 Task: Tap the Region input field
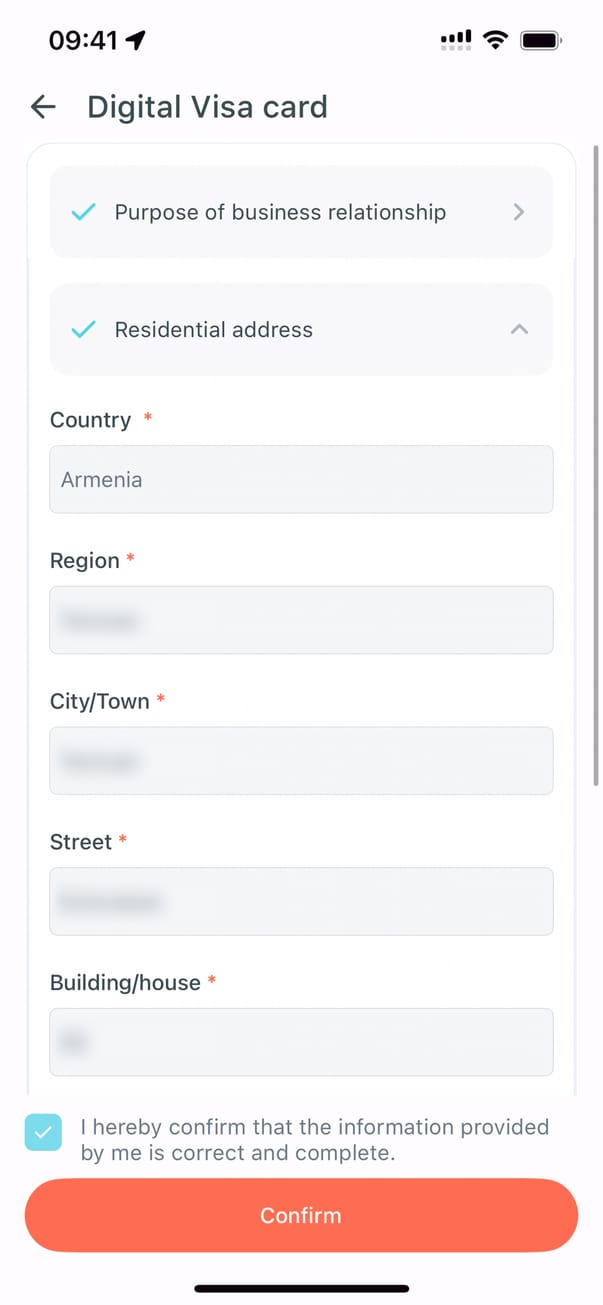(x=301, y=621)
